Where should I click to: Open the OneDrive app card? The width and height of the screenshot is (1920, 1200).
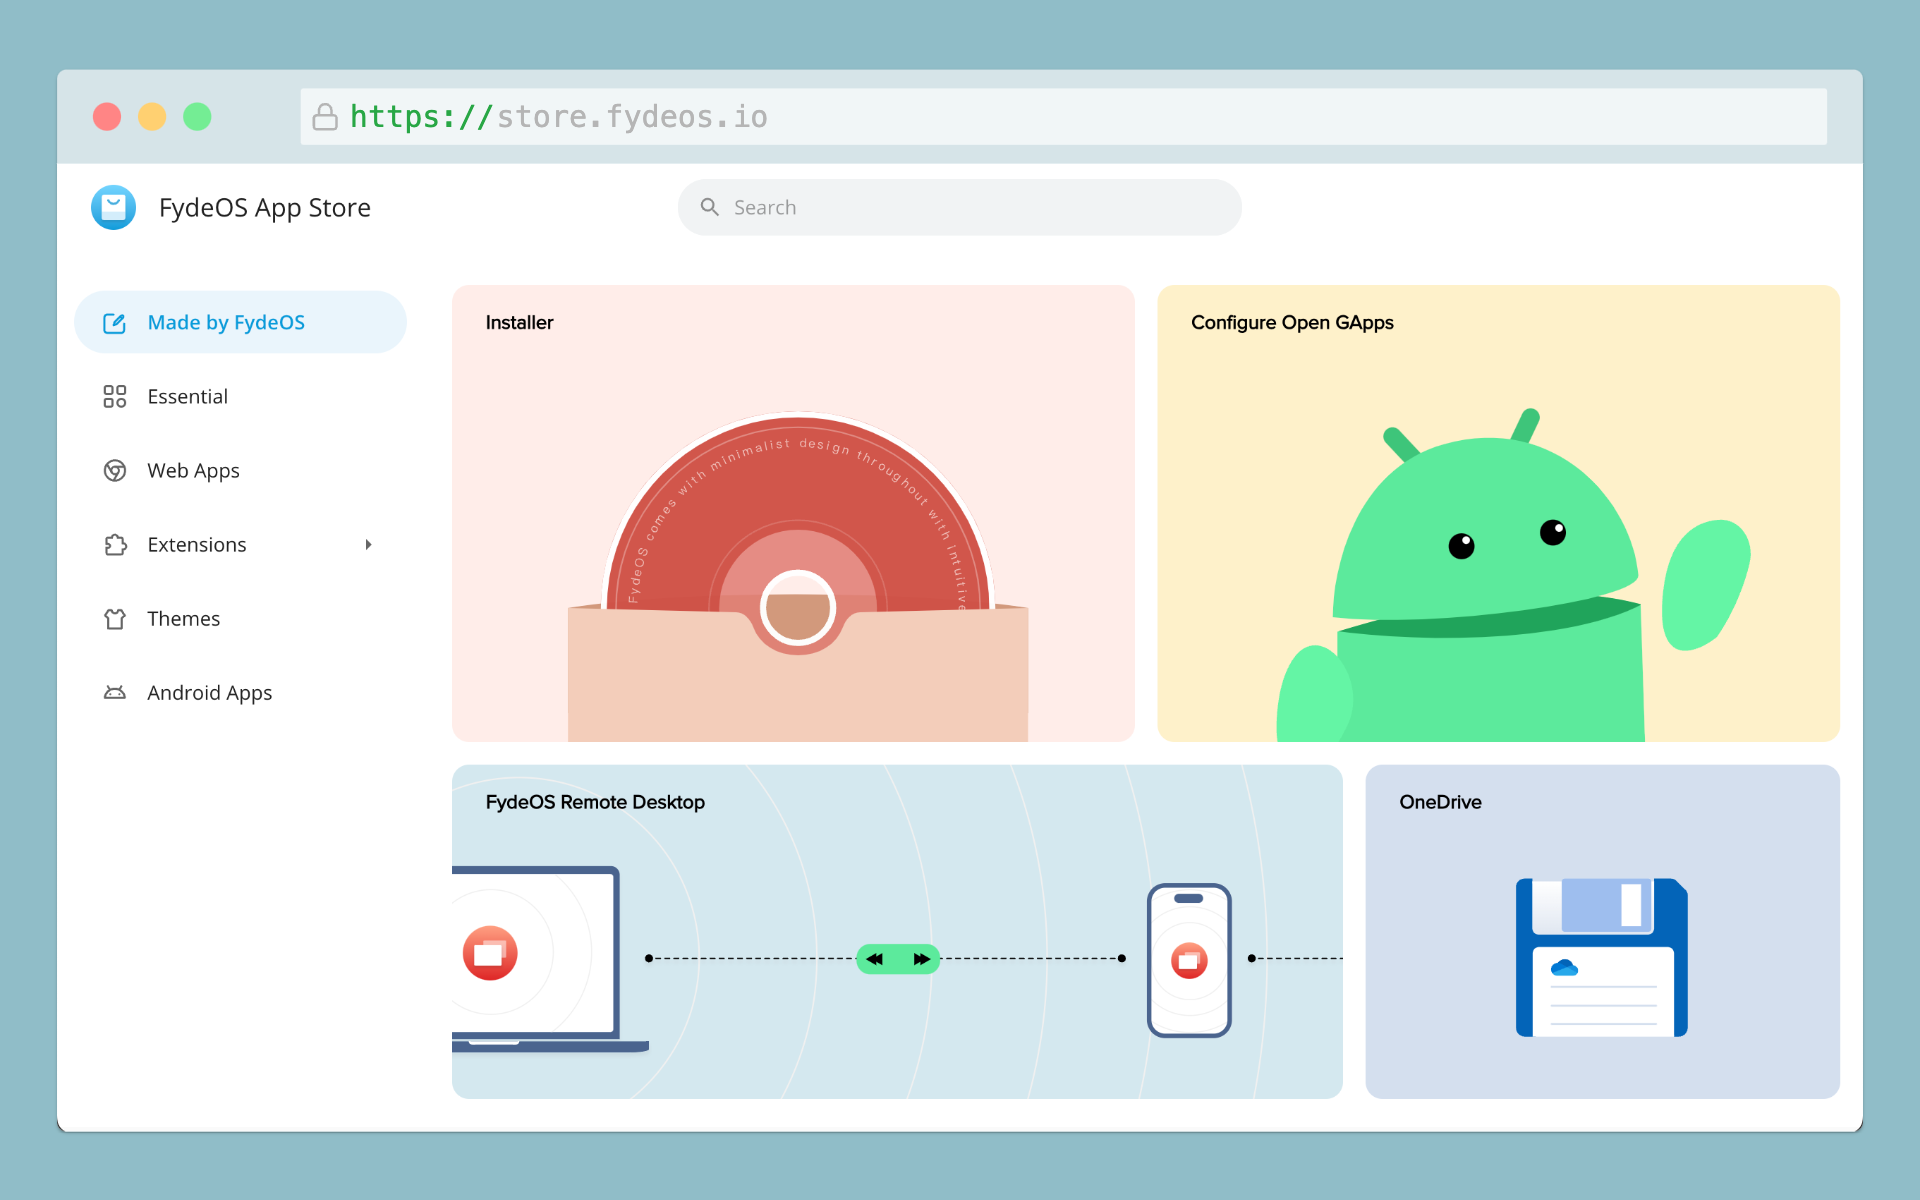1602,931
